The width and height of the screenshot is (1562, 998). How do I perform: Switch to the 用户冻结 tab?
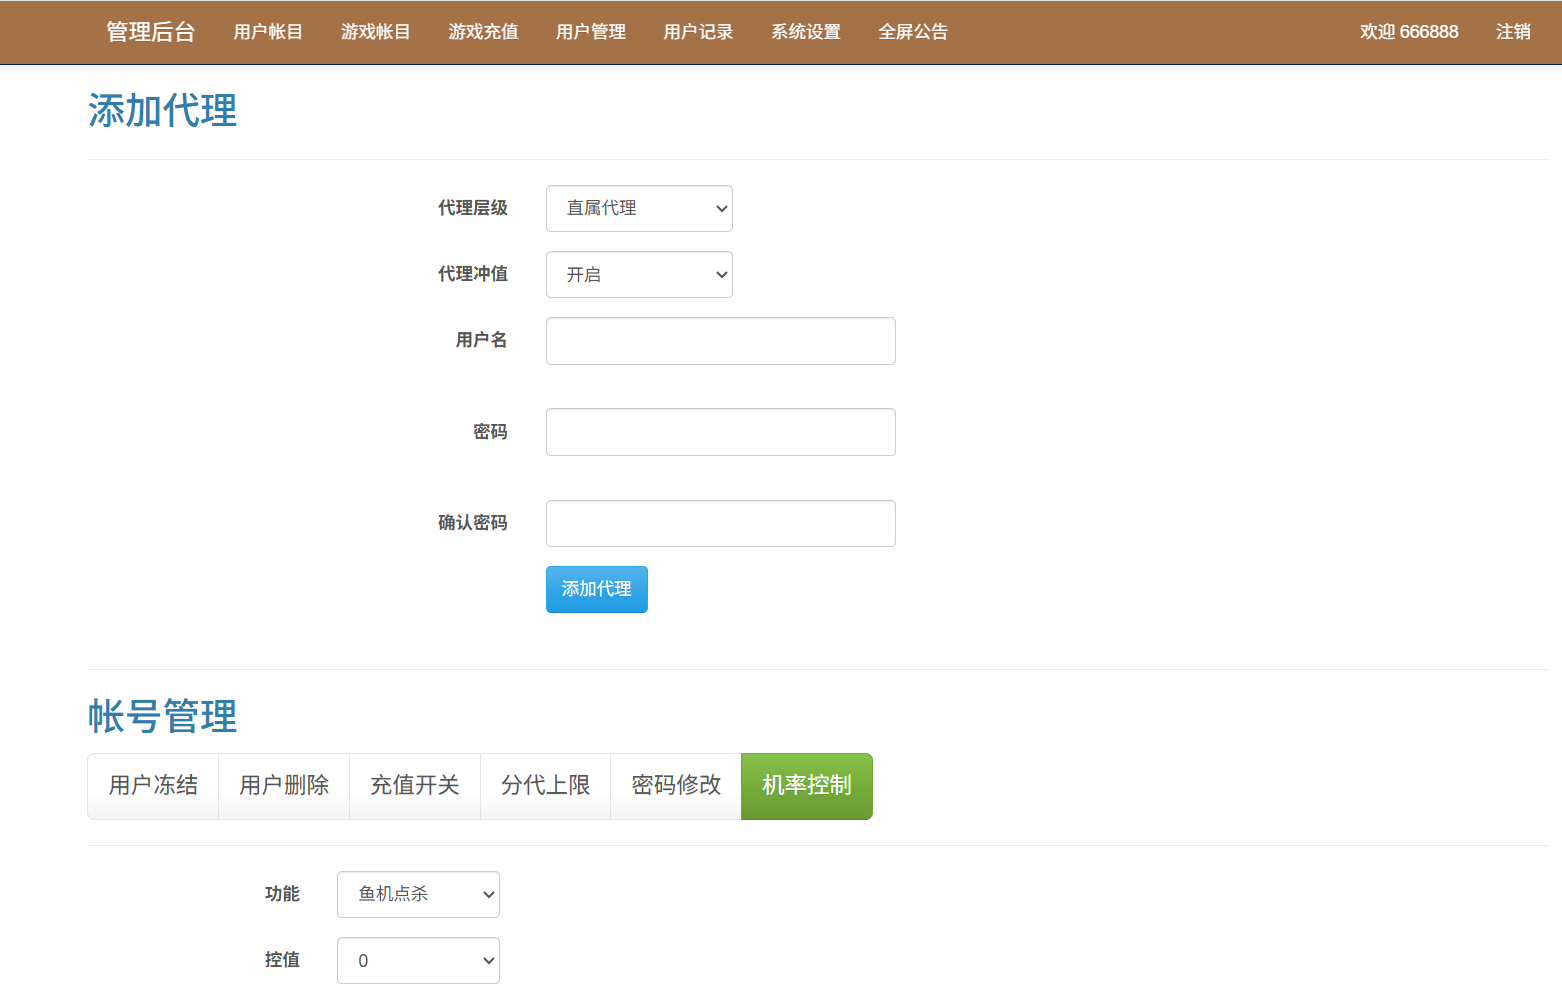tap(153, 786)
